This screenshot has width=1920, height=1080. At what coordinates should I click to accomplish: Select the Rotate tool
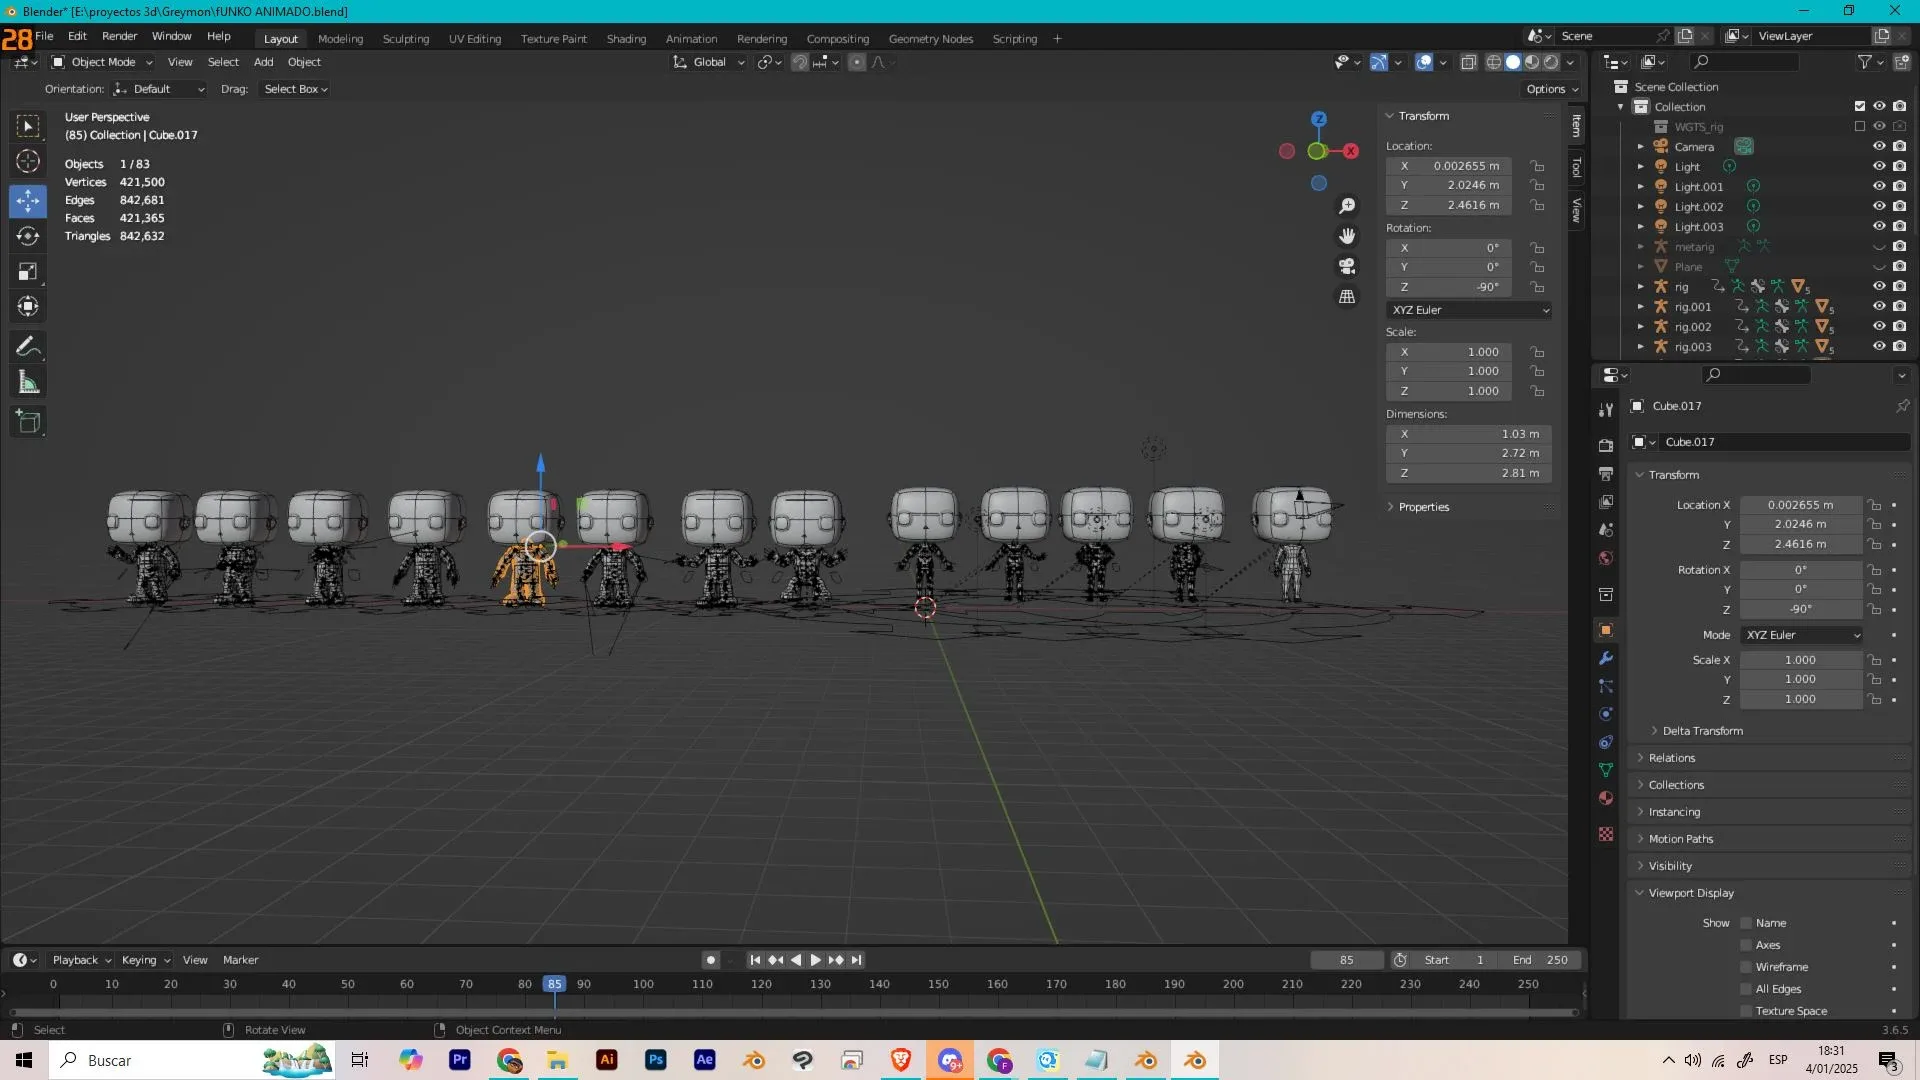[x=28, y=237]
